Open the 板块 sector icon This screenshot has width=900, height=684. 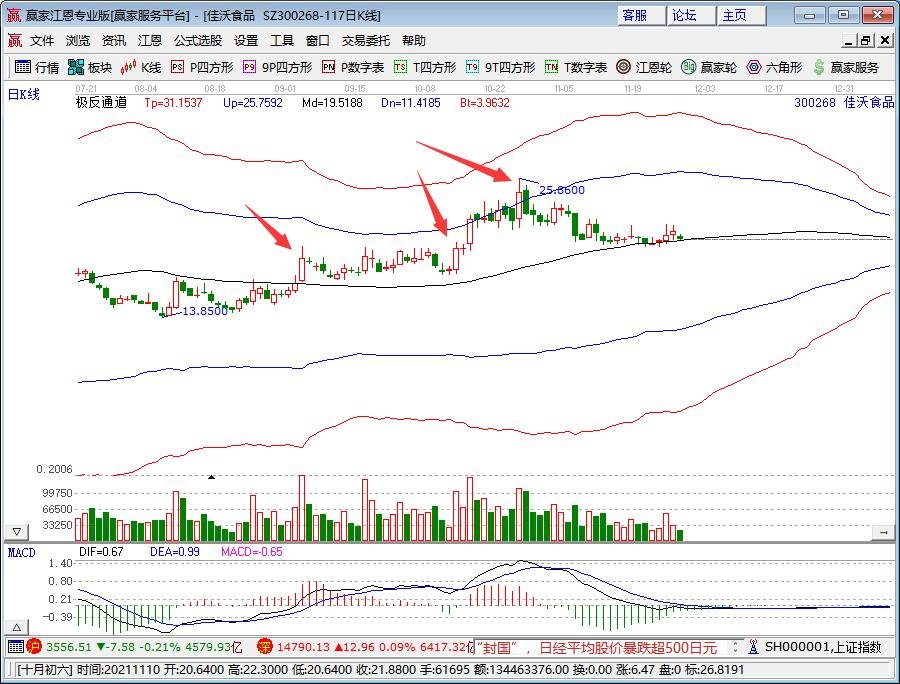75,67
